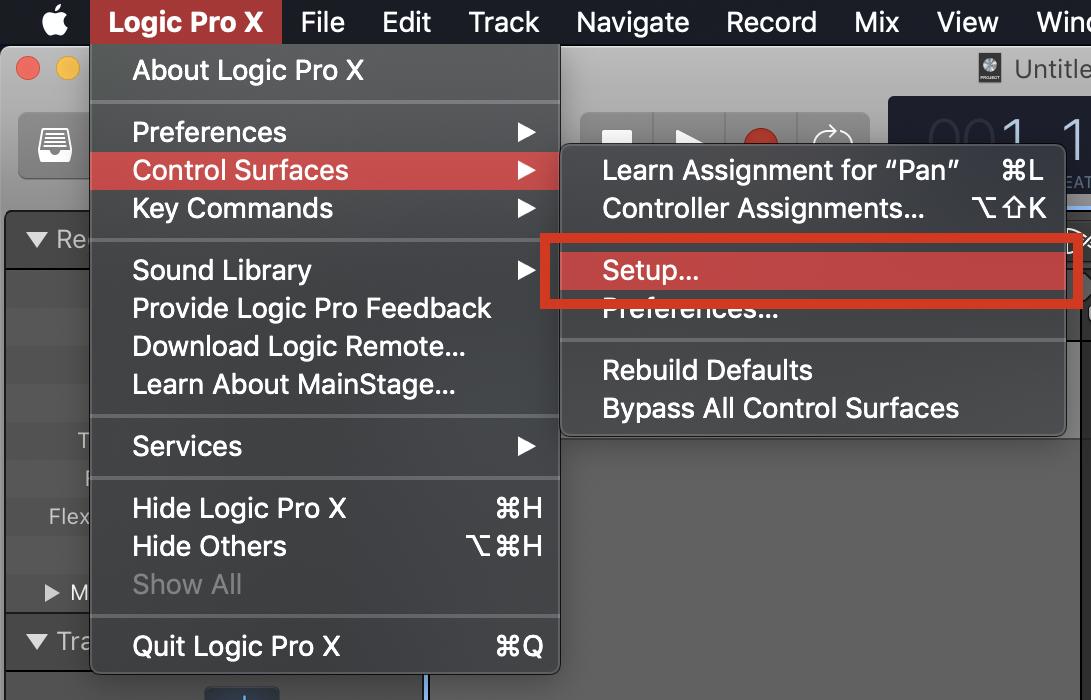This screenshot has height=700, width=1091.
Task: Choose Download Logic Remote…
Action: point(325,347)
